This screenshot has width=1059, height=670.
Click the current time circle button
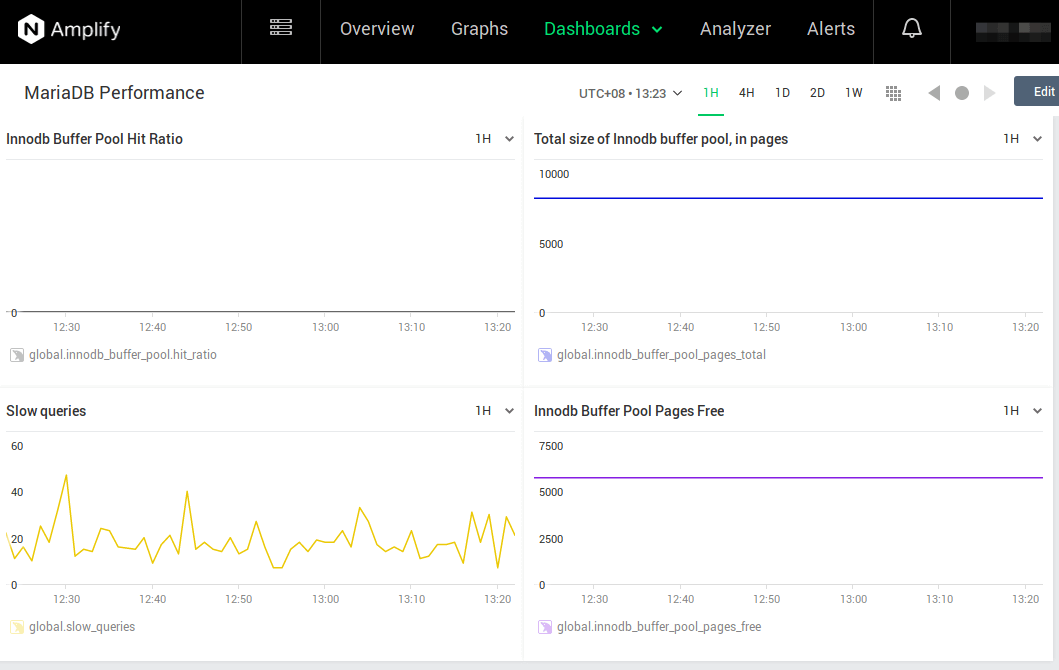(962, 93)
